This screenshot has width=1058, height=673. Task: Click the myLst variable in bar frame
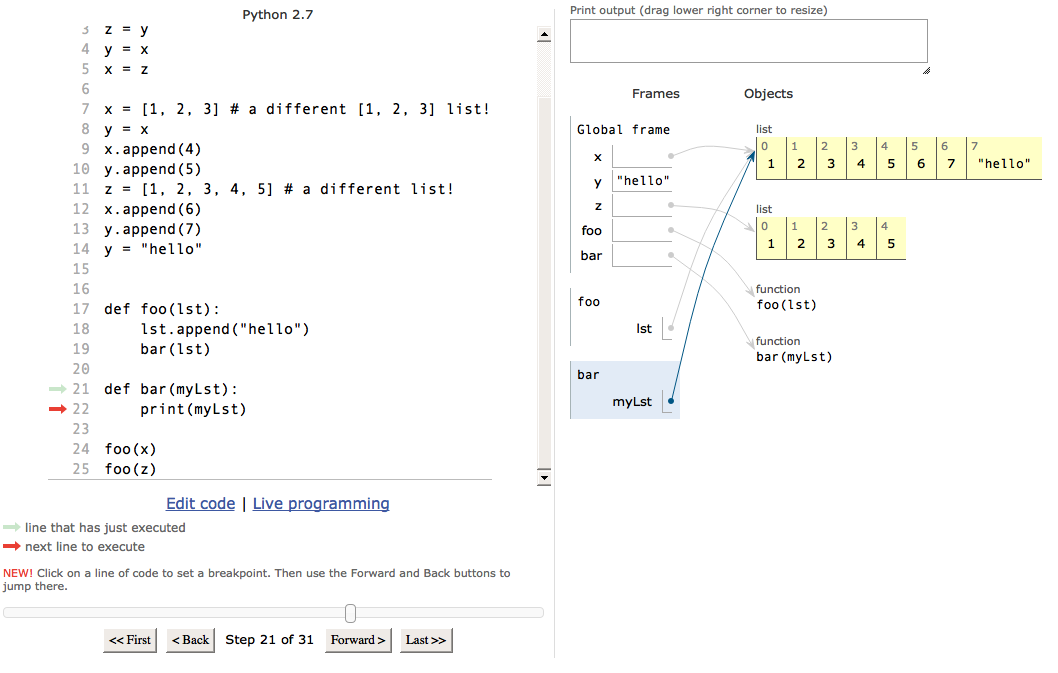pyautogui.click(x=632, y=402)
